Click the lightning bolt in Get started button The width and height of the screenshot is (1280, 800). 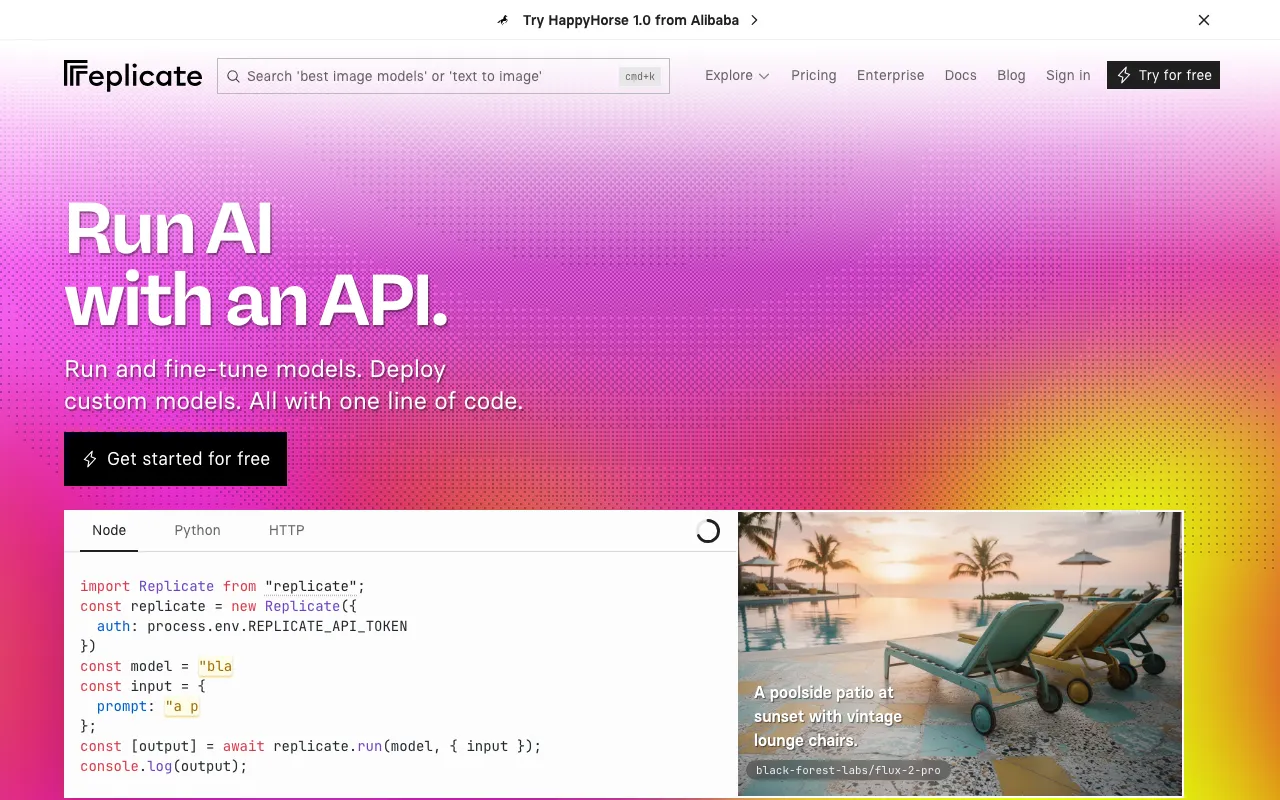click(x=90, y=459)
